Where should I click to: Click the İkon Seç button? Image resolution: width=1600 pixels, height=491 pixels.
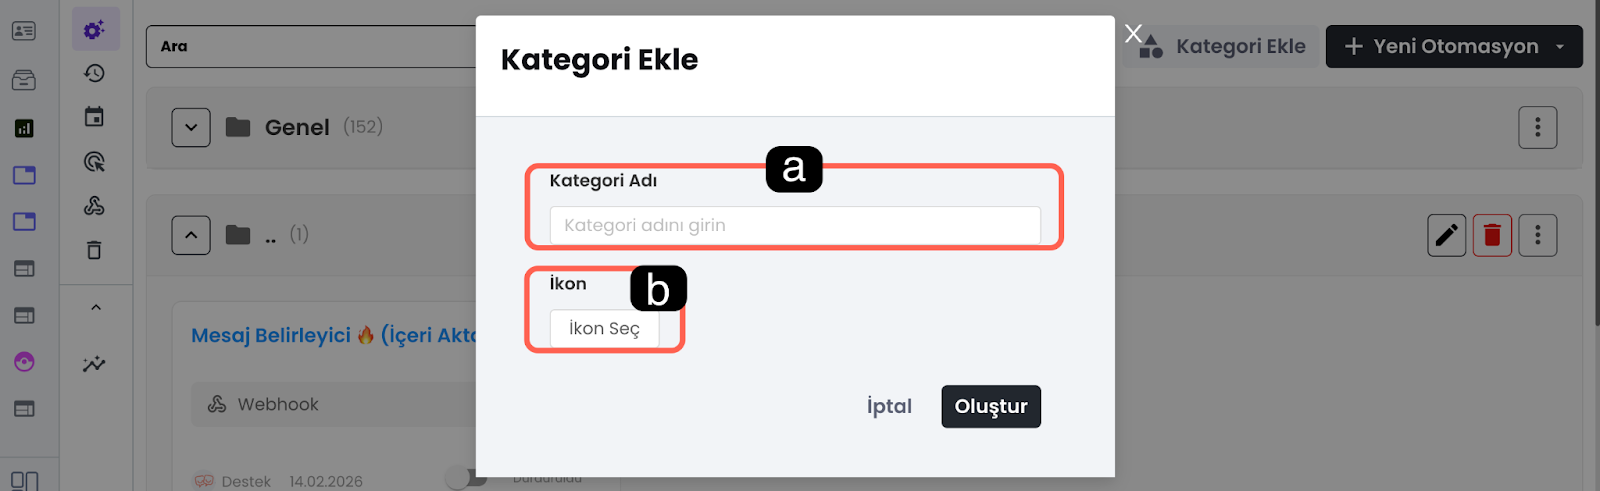604,329
